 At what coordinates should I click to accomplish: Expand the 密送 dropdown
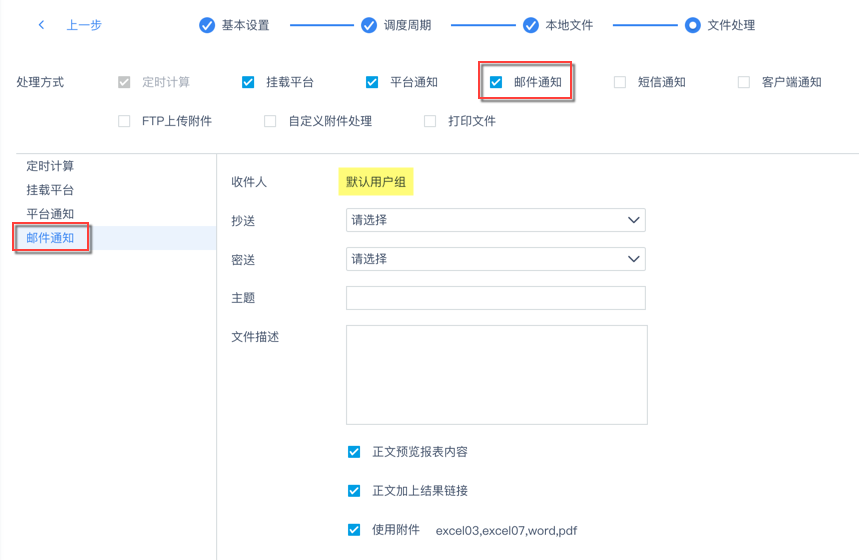(495, 259)
